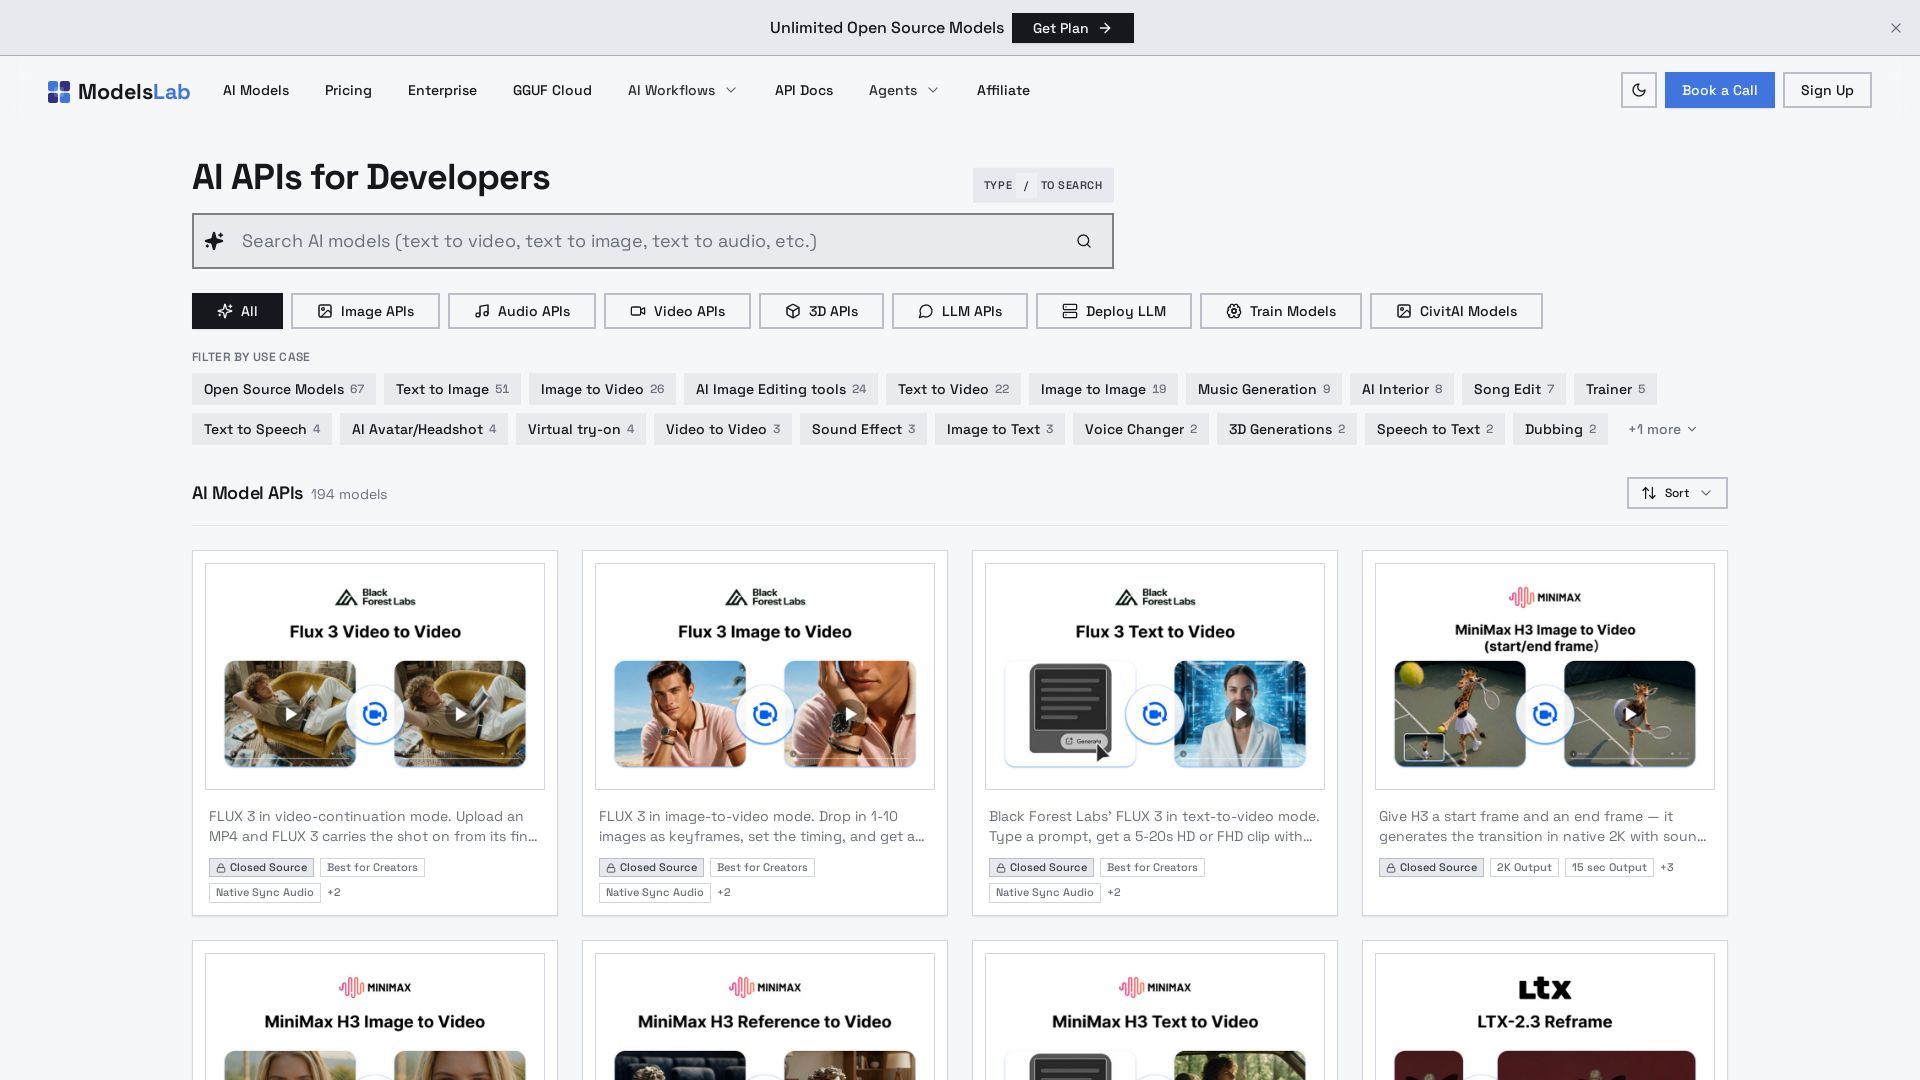Open the MiniMax H3 Reference to Video card
1920x1080 pixels.
pyautogui.click(x=765, y=1010)
